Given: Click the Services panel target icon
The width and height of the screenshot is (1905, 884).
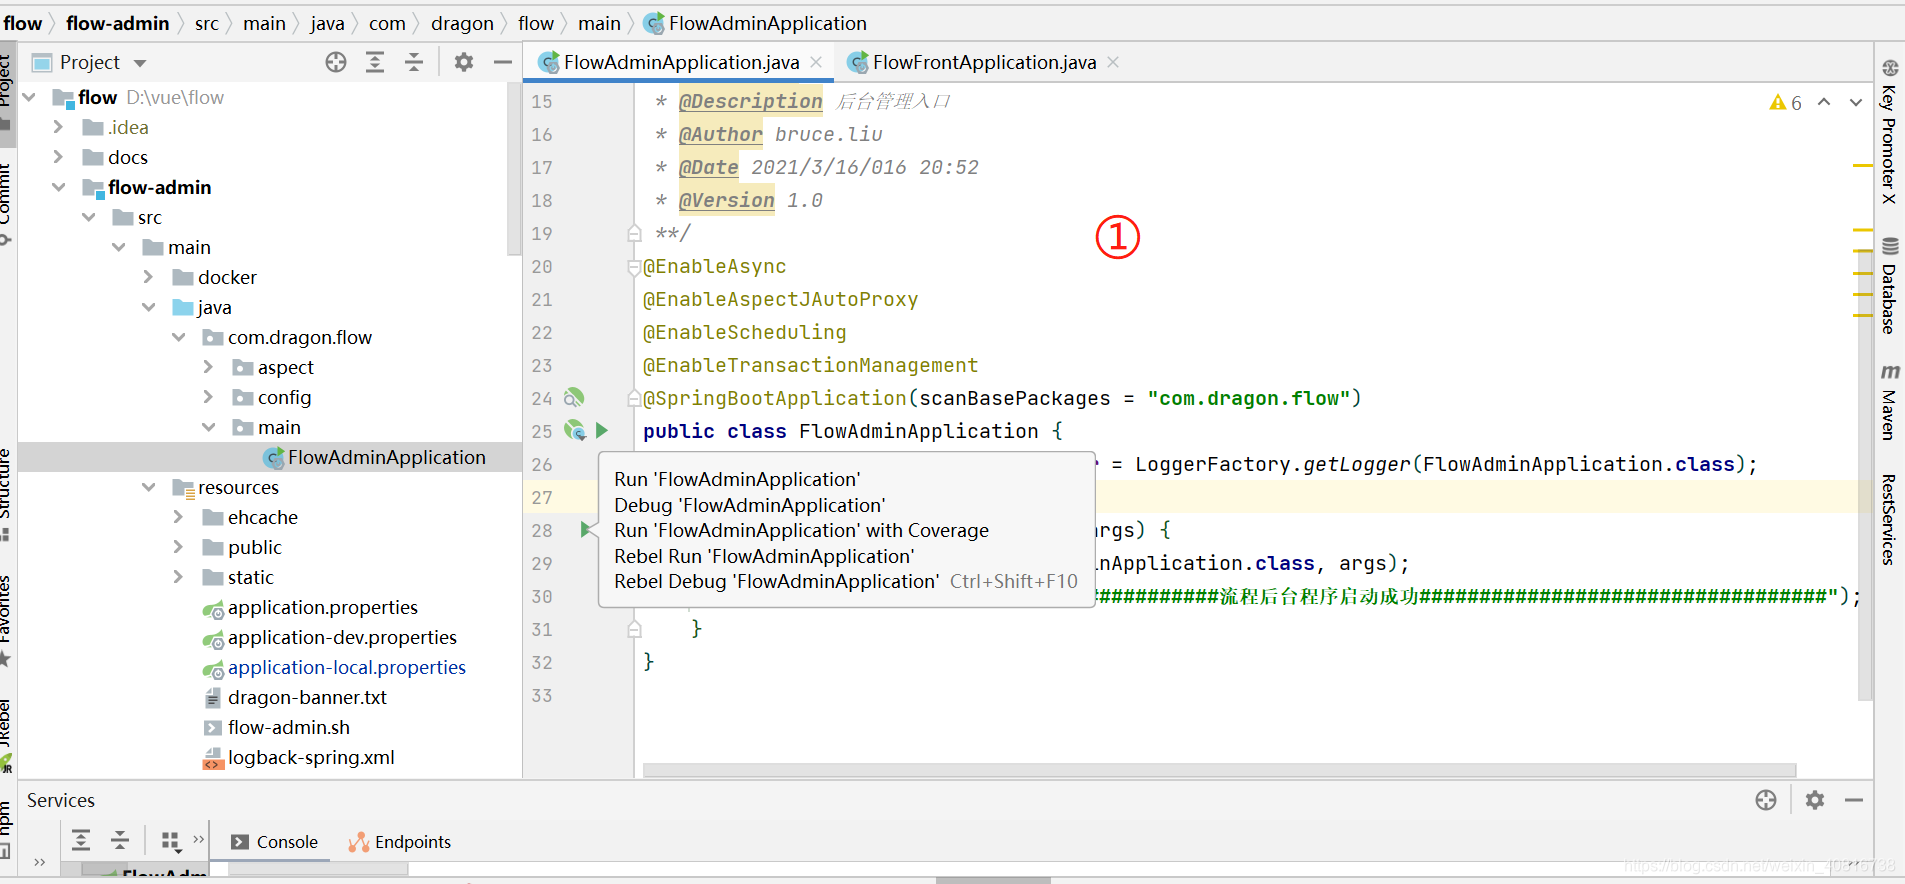Looking at the screenshot, I should [x=1766, y=800].
